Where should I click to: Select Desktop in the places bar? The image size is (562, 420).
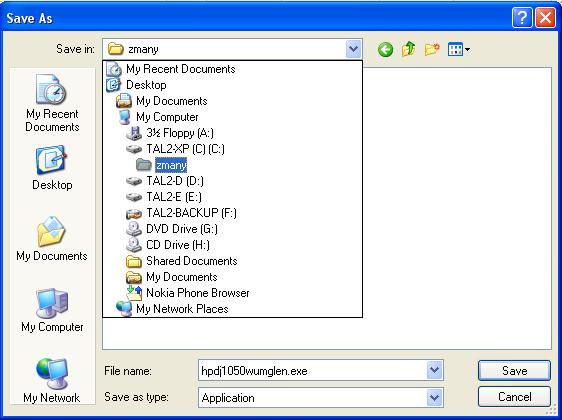pos(52,167)
